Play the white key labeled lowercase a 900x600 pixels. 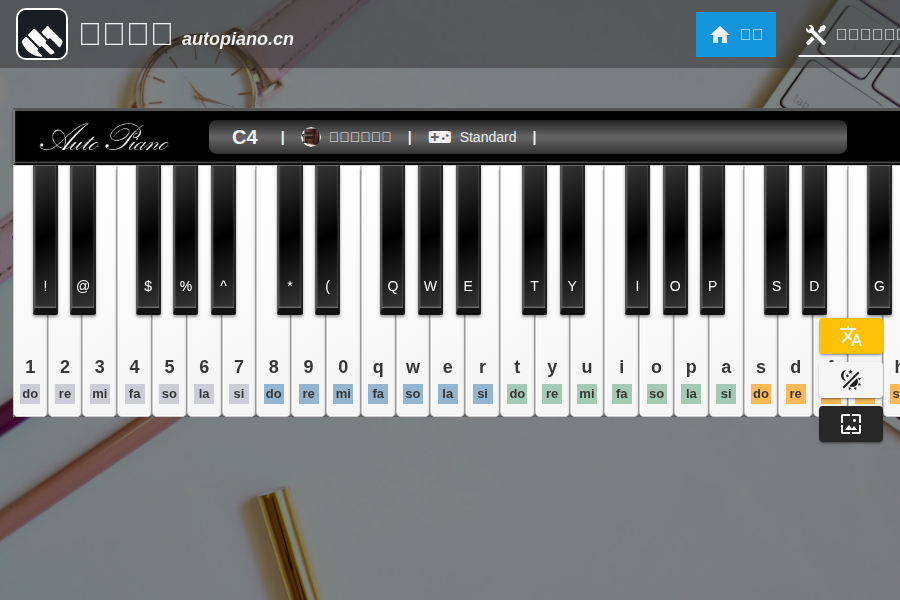726,367
